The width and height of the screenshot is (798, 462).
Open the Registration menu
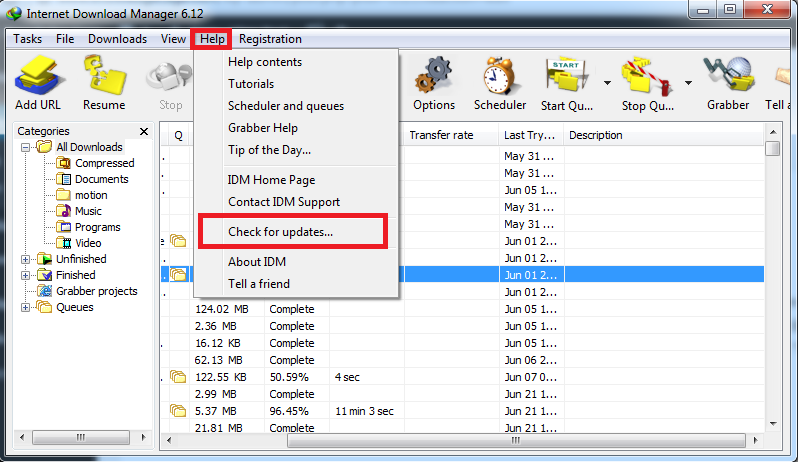click(x=270, y=39)
